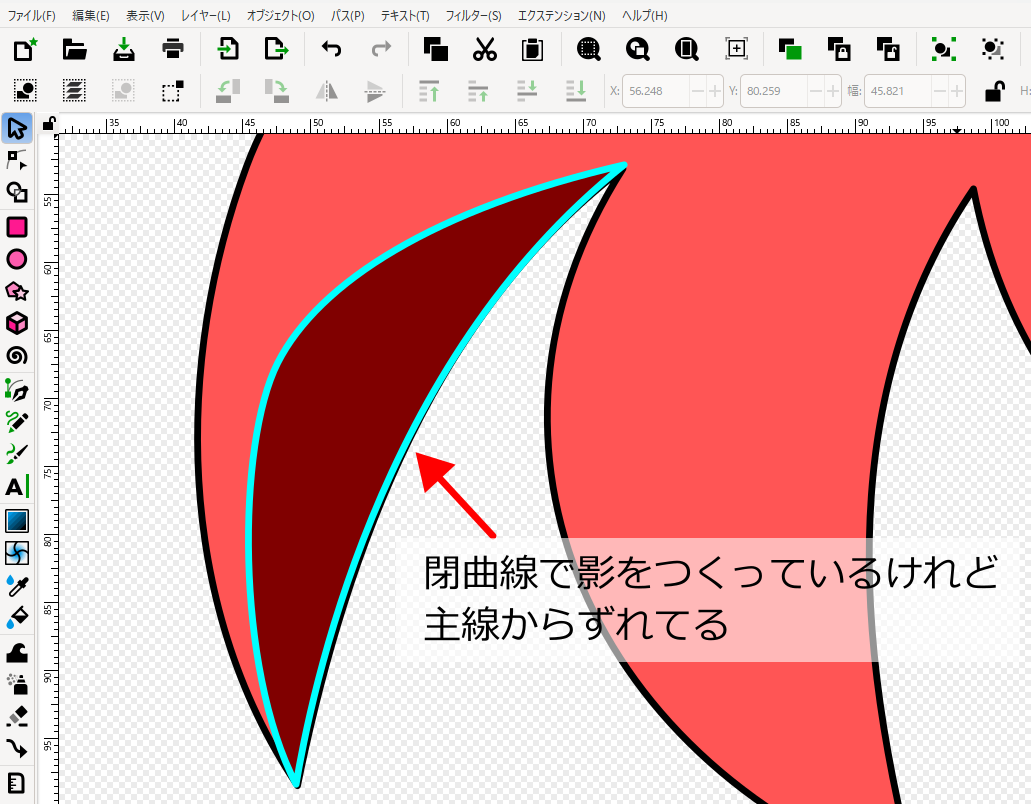Open the ファイル(F) menu
The height and width of the screenshot is (804, 1031).
tap(31, 15)
